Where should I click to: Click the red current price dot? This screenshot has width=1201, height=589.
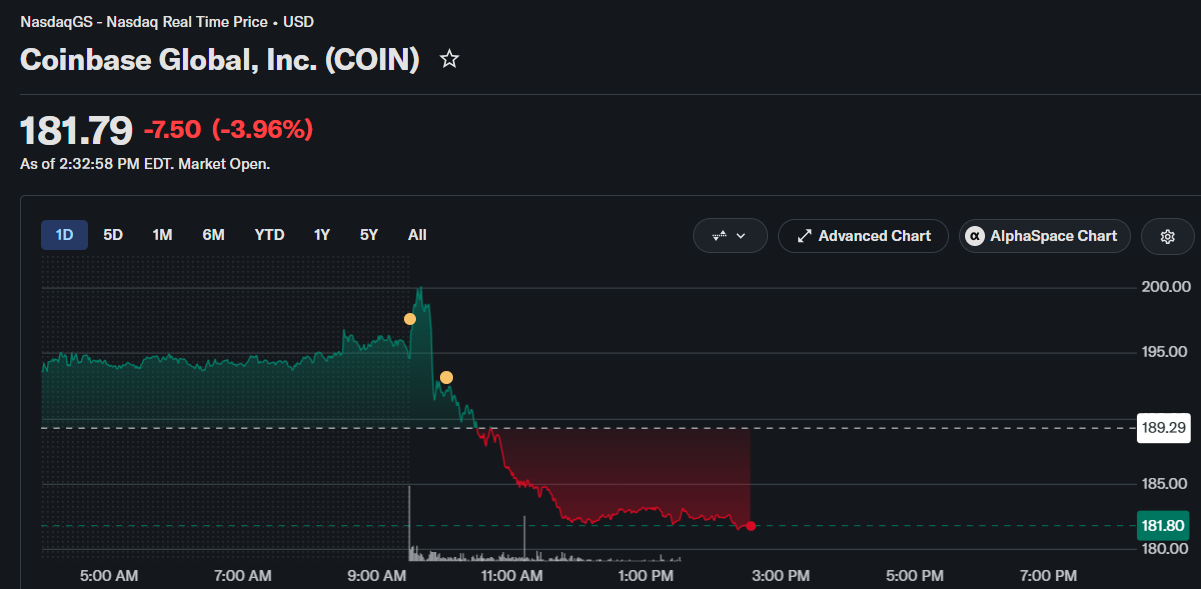click(x=751, y=526)
